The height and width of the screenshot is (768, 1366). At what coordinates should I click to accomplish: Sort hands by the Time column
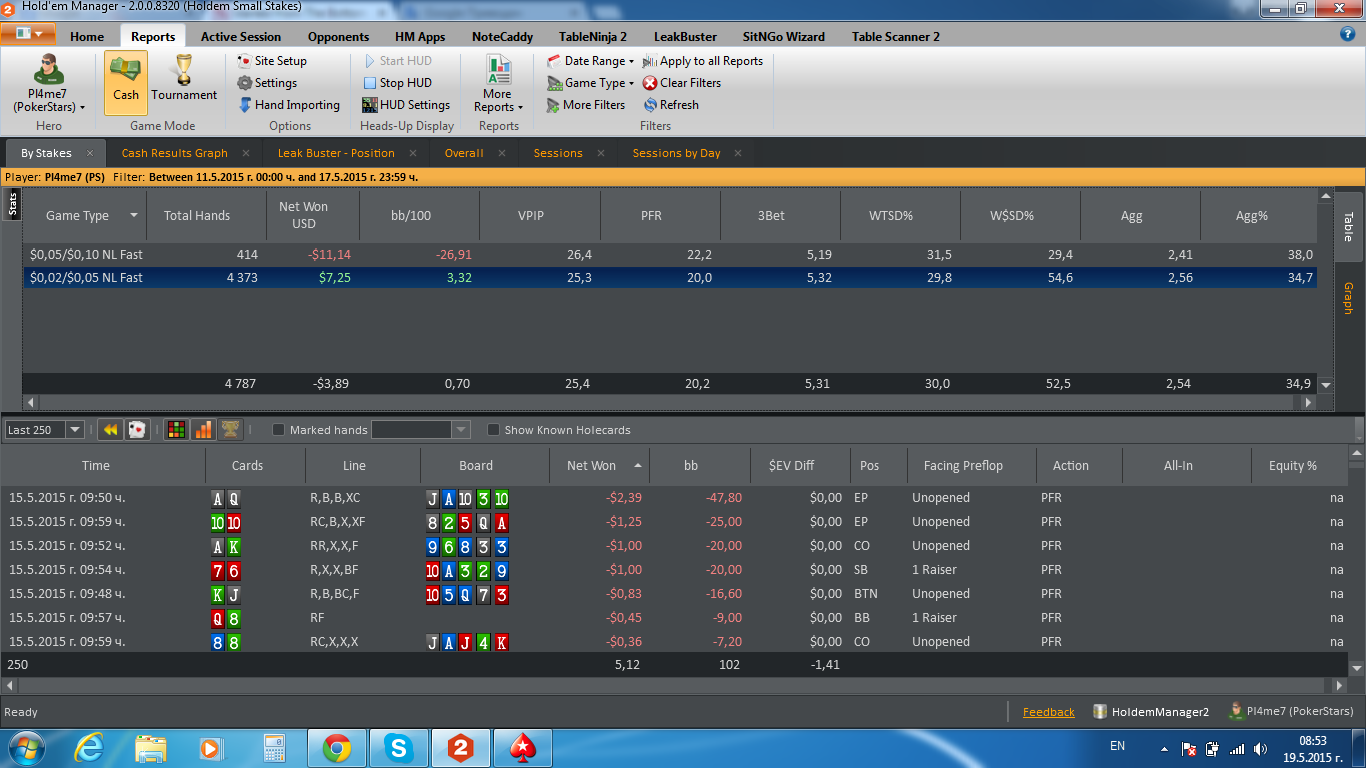point(96,465)
